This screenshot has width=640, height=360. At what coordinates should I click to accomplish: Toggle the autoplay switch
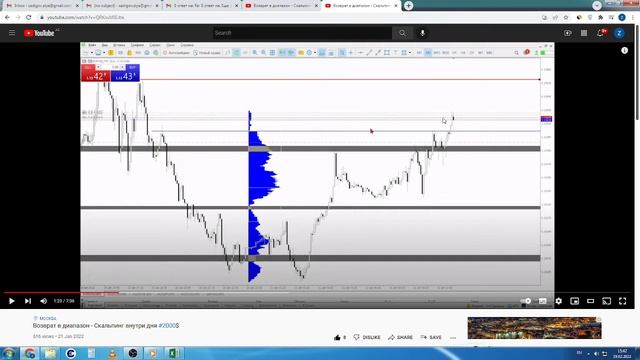(526, 301)
